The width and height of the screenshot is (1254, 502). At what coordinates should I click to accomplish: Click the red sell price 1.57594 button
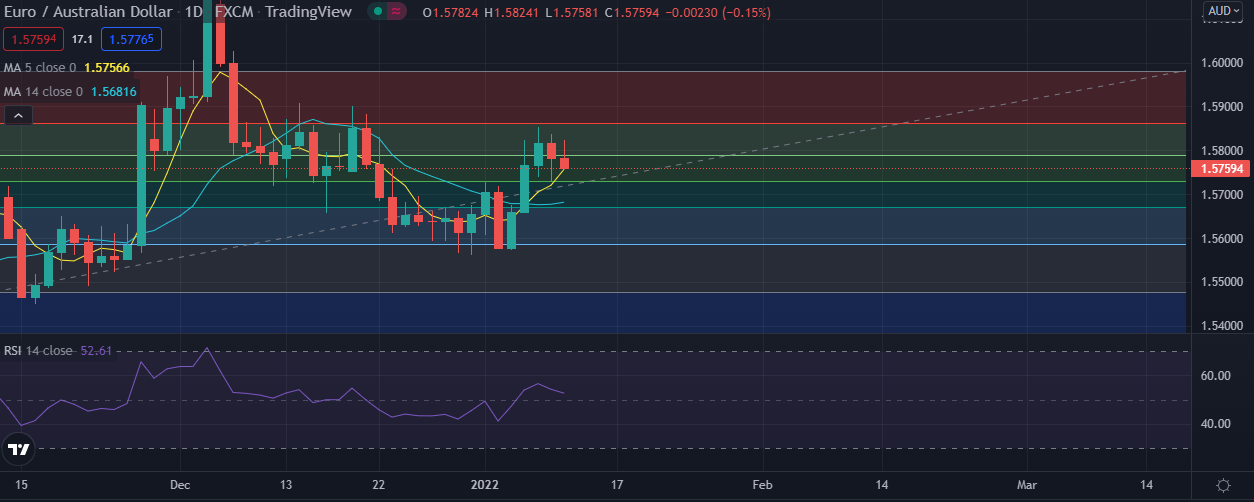pyautogui.click(x=34, y=40)
